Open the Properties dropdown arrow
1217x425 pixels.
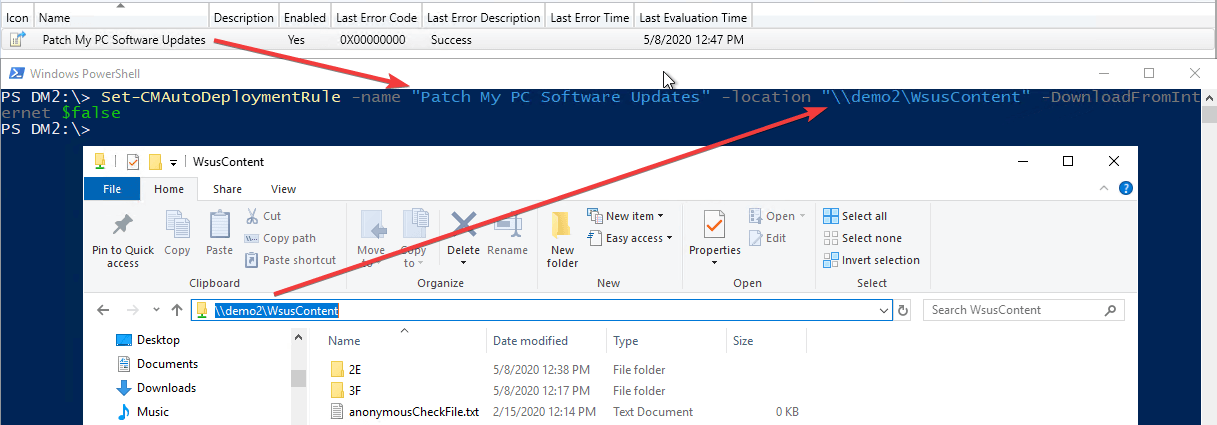click(x=715, y=263)
